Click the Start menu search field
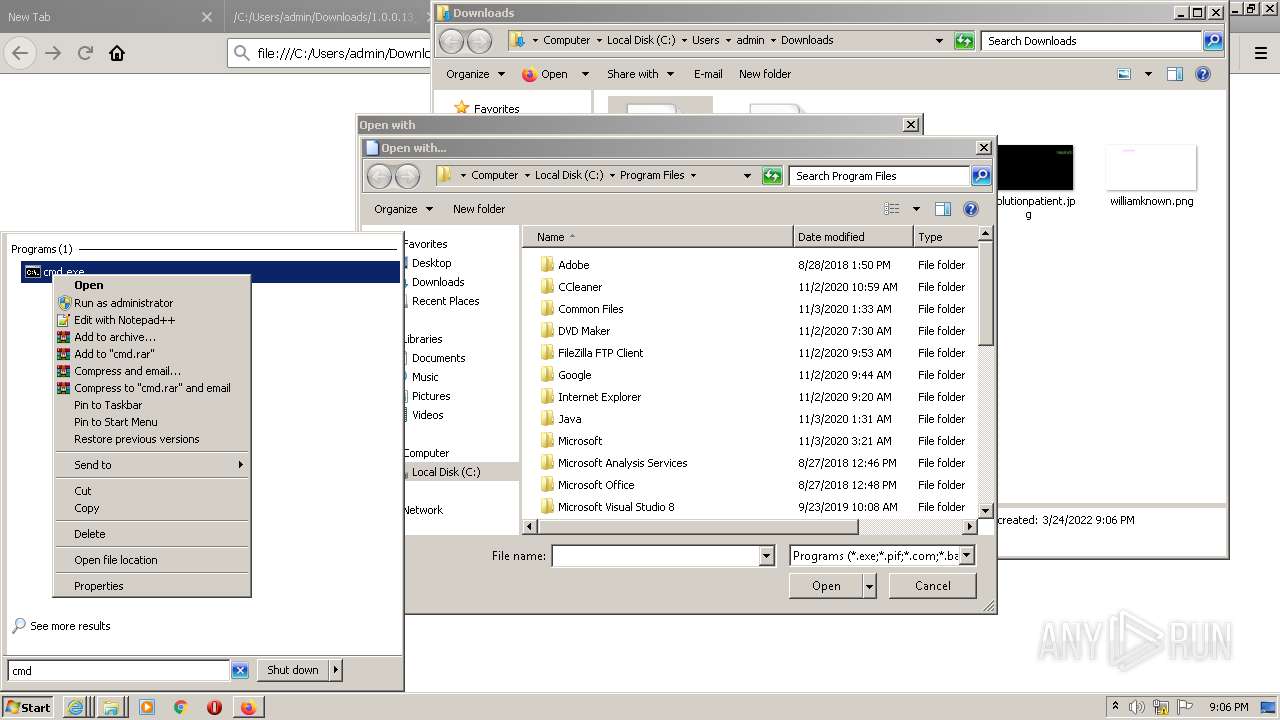1280x720 pixels. [118, 671]
